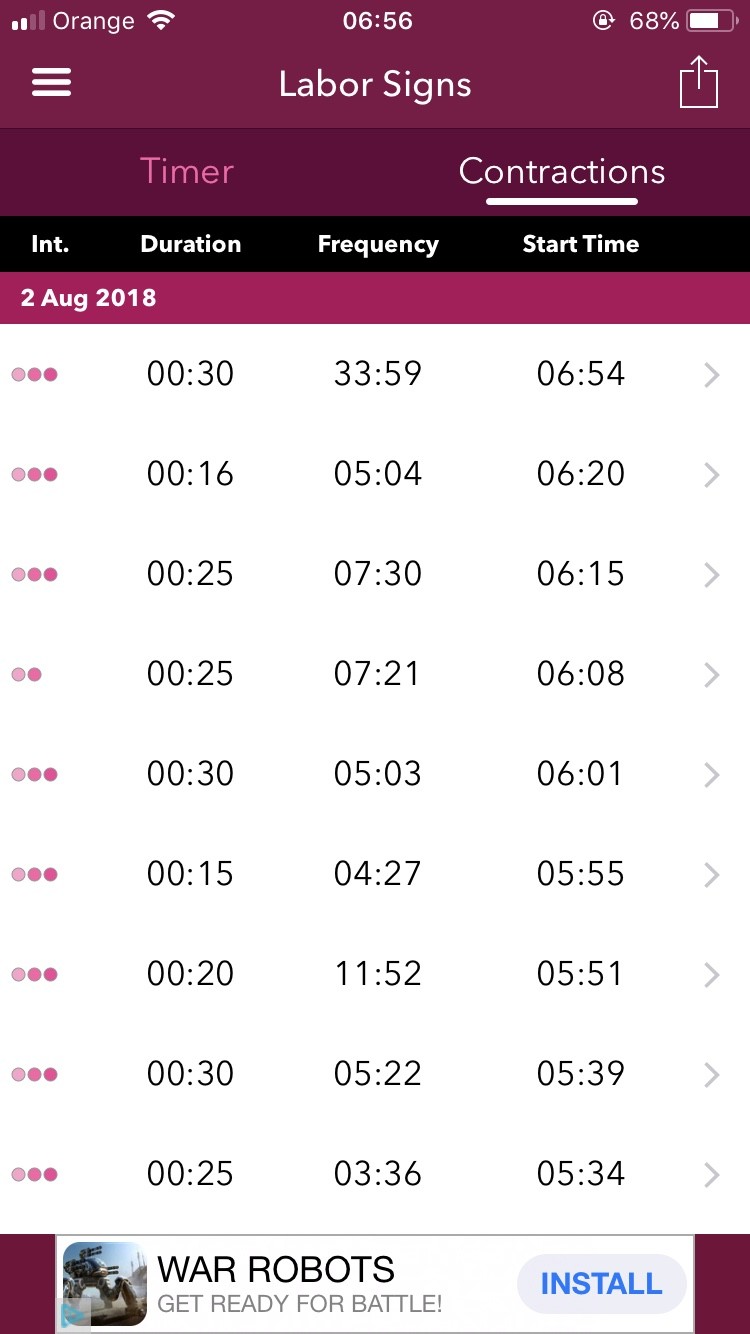Tap intensity dots for 06:01 contraction
750x1334 pixels.
click(x=35, y=775)
